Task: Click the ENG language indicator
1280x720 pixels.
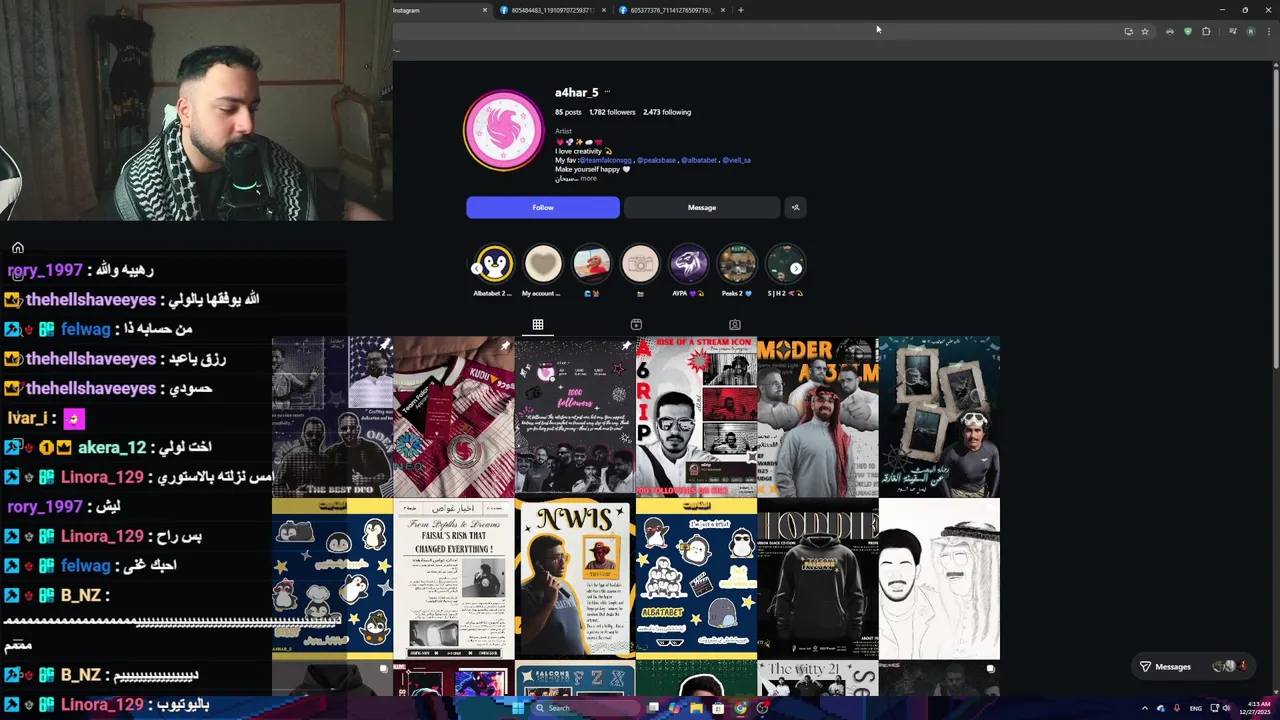Action: coord(1195,708)
